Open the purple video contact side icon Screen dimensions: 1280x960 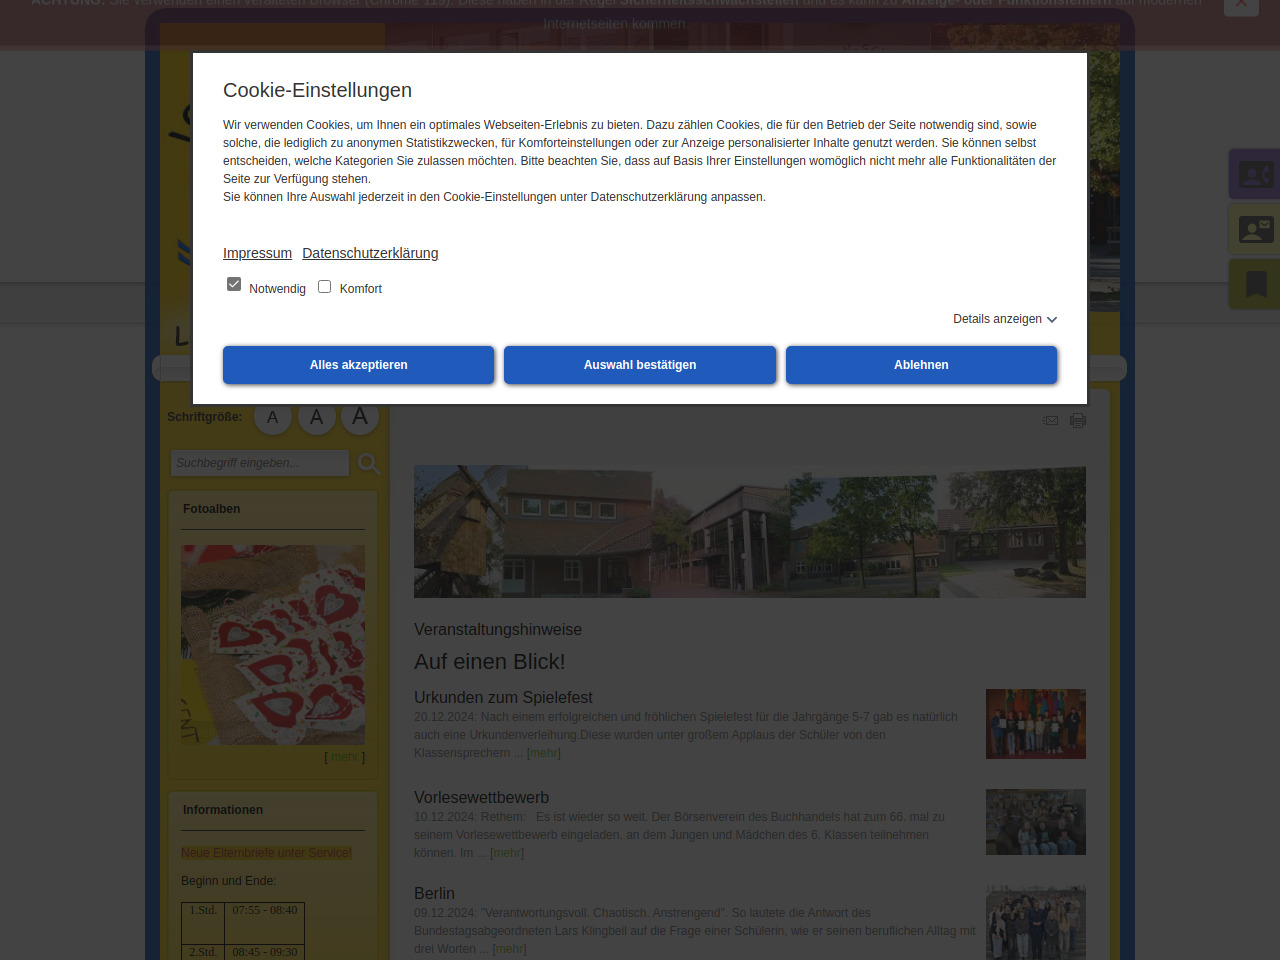point(1255,174)
